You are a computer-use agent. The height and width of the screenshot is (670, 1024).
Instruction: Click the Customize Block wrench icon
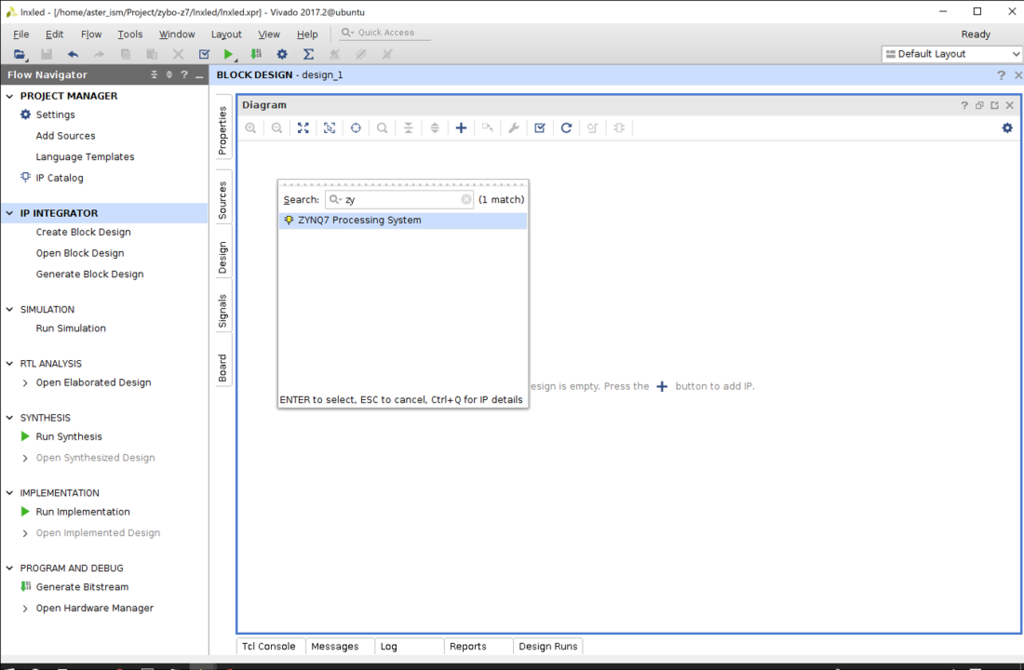[514, 128]
